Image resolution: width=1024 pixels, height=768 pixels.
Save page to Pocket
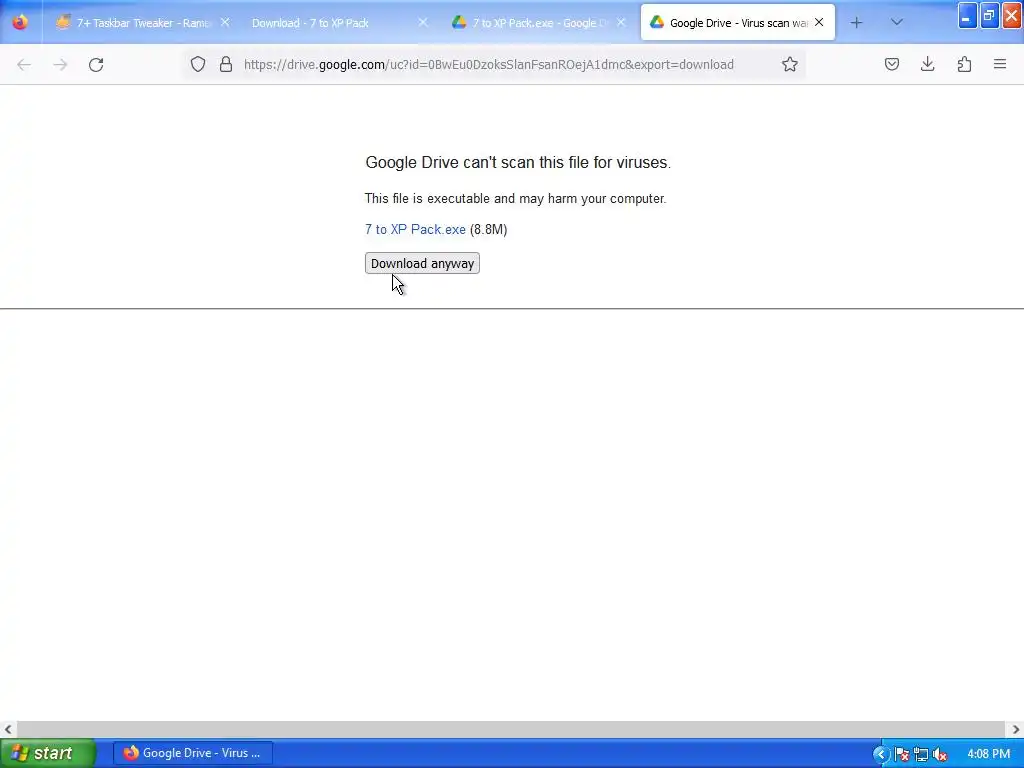[892, 64]
